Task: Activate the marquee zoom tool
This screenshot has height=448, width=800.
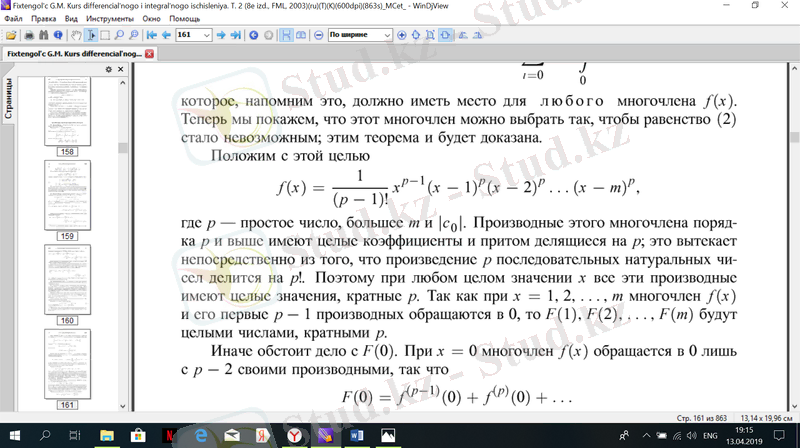Action: pyautogui.click(x=134, y=35)
